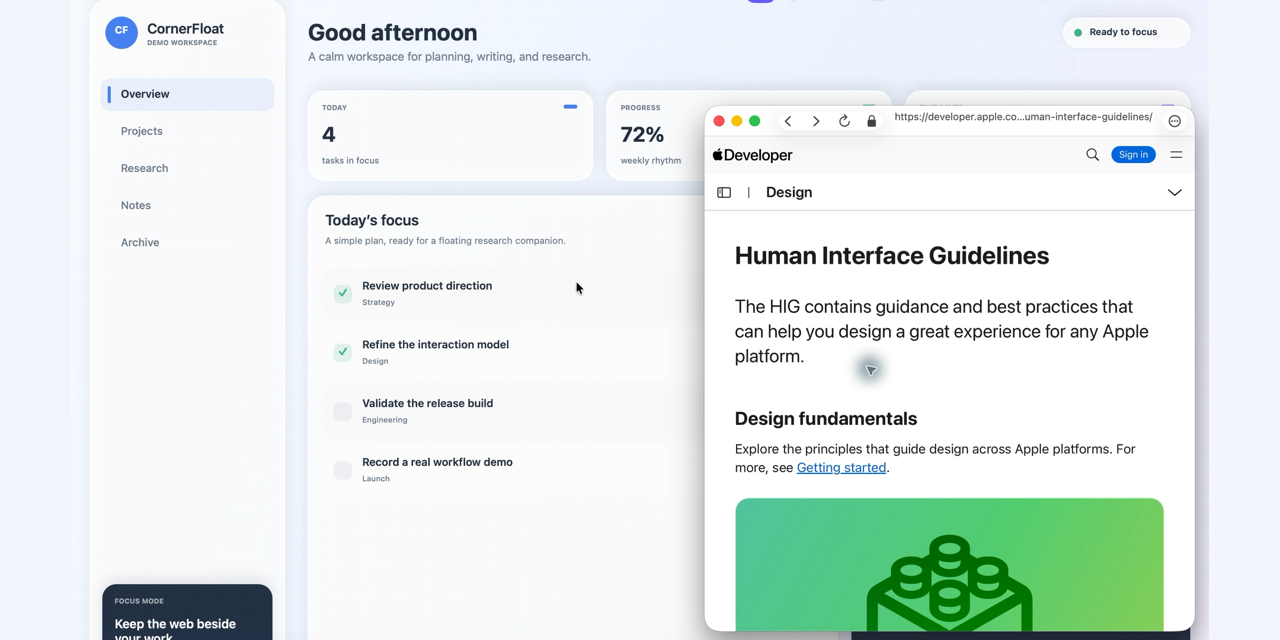This screenshot has height=640, width=1280.
Task: Click the Engineering tag under Validate release build
Action: [385, 420]
